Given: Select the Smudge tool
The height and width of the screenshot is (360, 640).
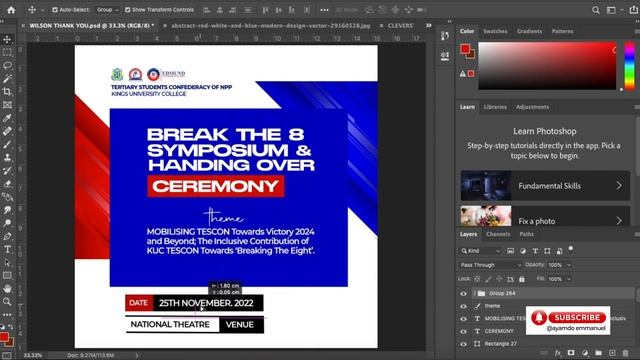Looking at the screenshot, I should point(7,210).
